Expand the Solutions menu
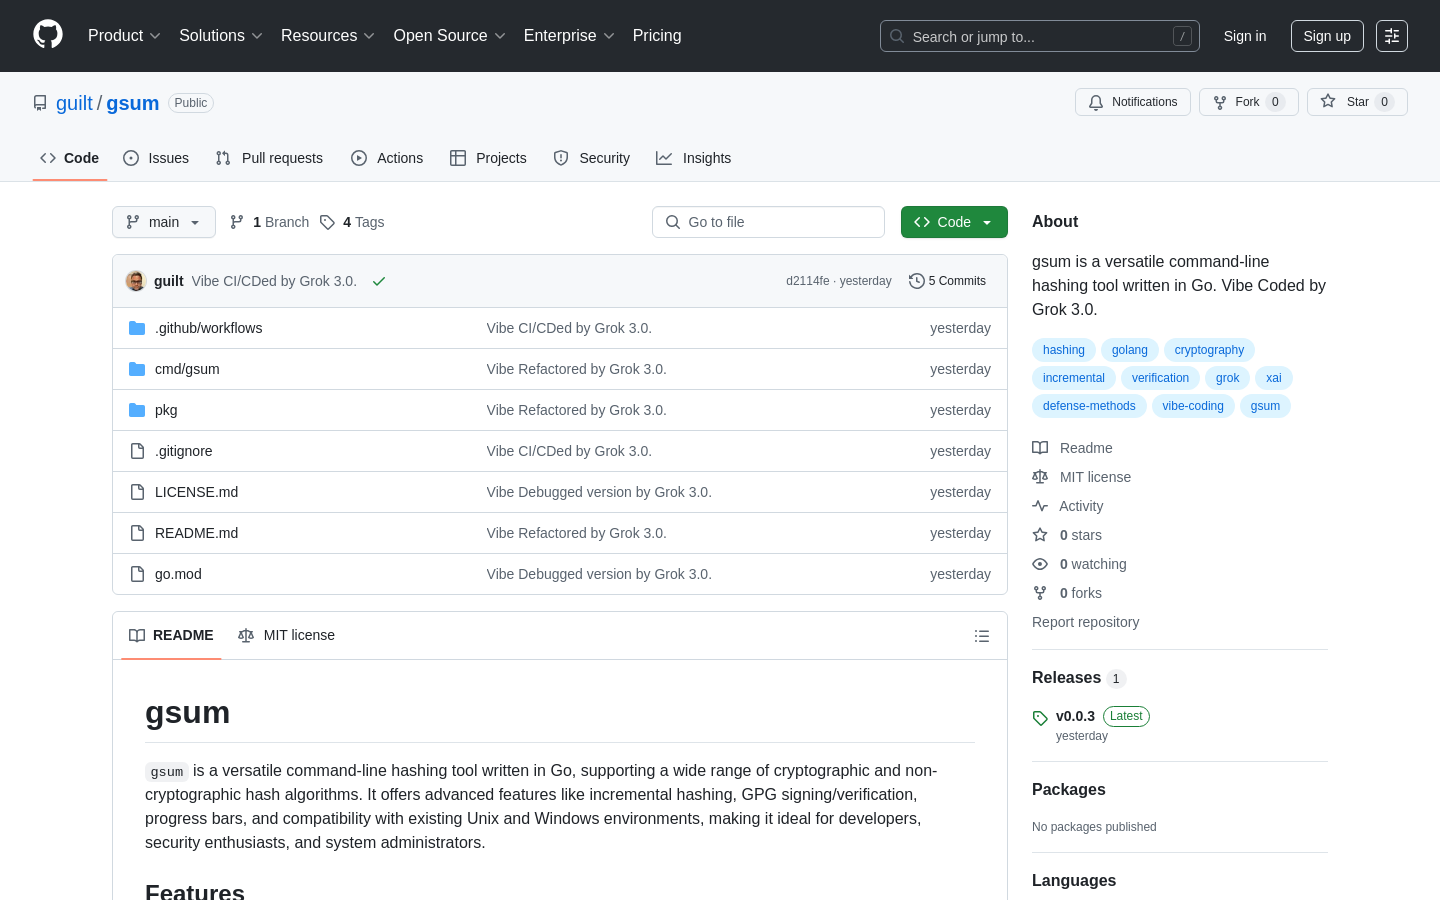Screen dimensions: 1440x900 (221, 36)
